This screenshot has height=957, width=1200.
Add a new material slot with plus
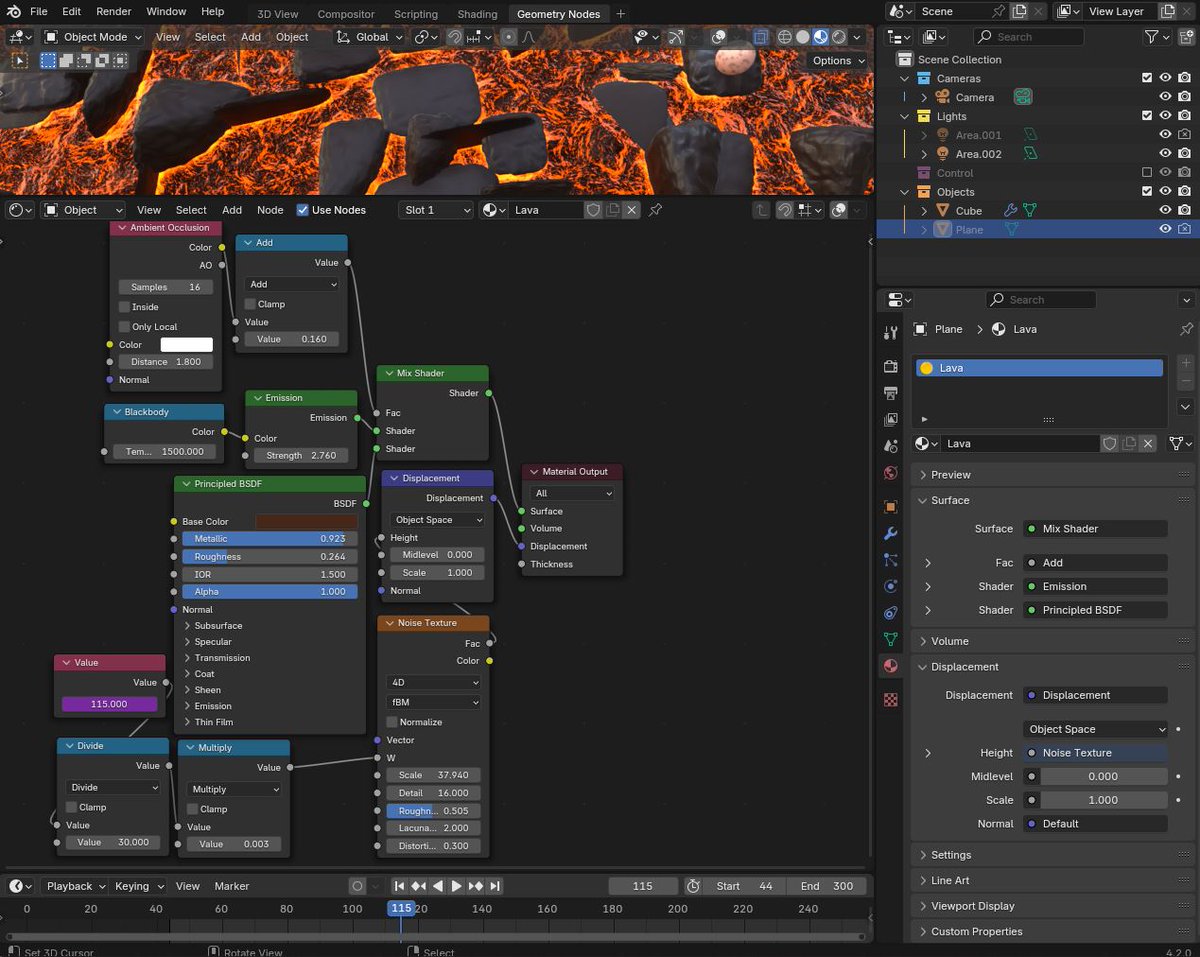[x=1186, y=363]
